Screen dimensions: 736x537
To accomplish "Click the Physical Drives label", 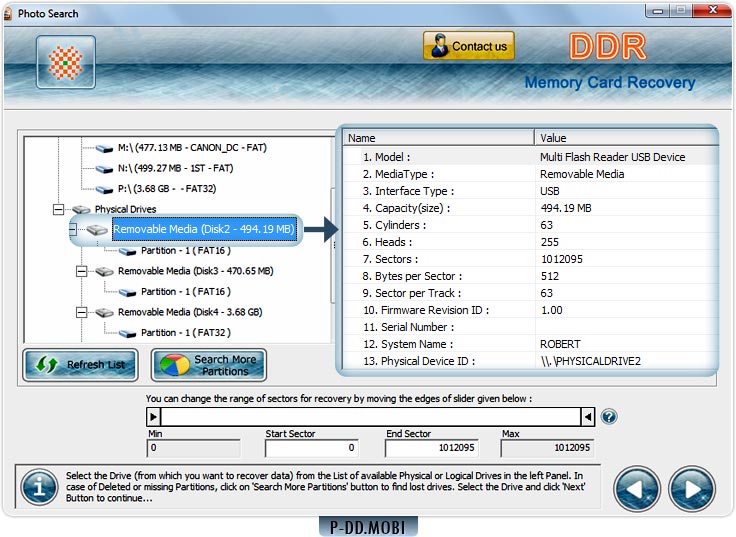I will (x=125, y=209).
